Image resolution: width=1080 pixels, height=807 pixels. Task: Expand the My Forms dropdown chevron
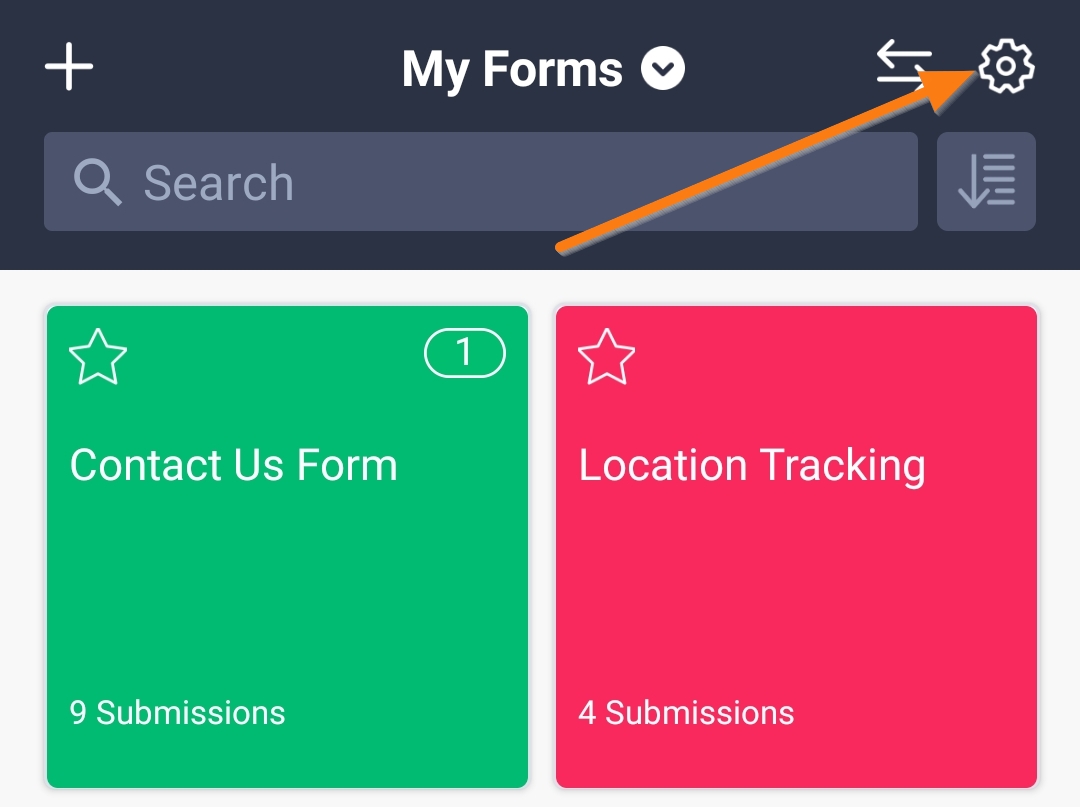point(662,70)
